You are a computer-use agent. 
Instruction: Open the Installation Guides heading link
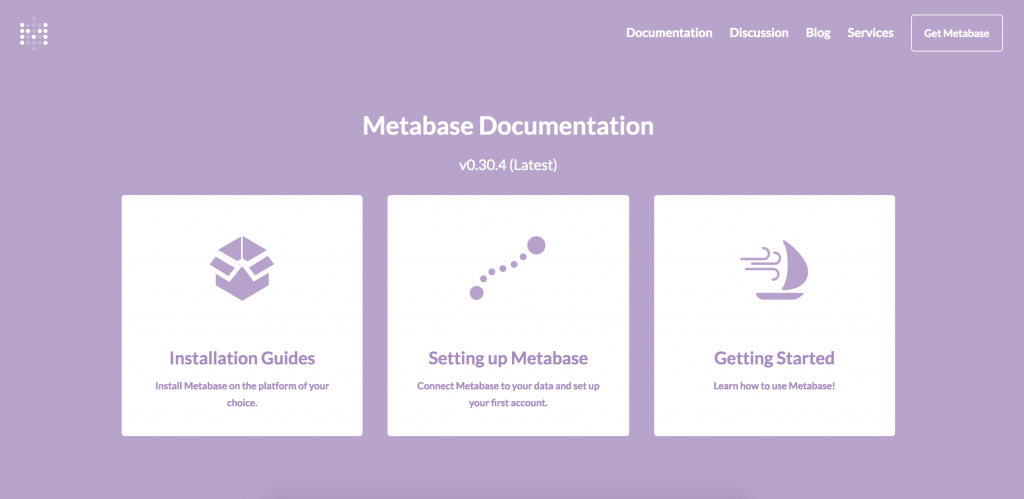242,358
